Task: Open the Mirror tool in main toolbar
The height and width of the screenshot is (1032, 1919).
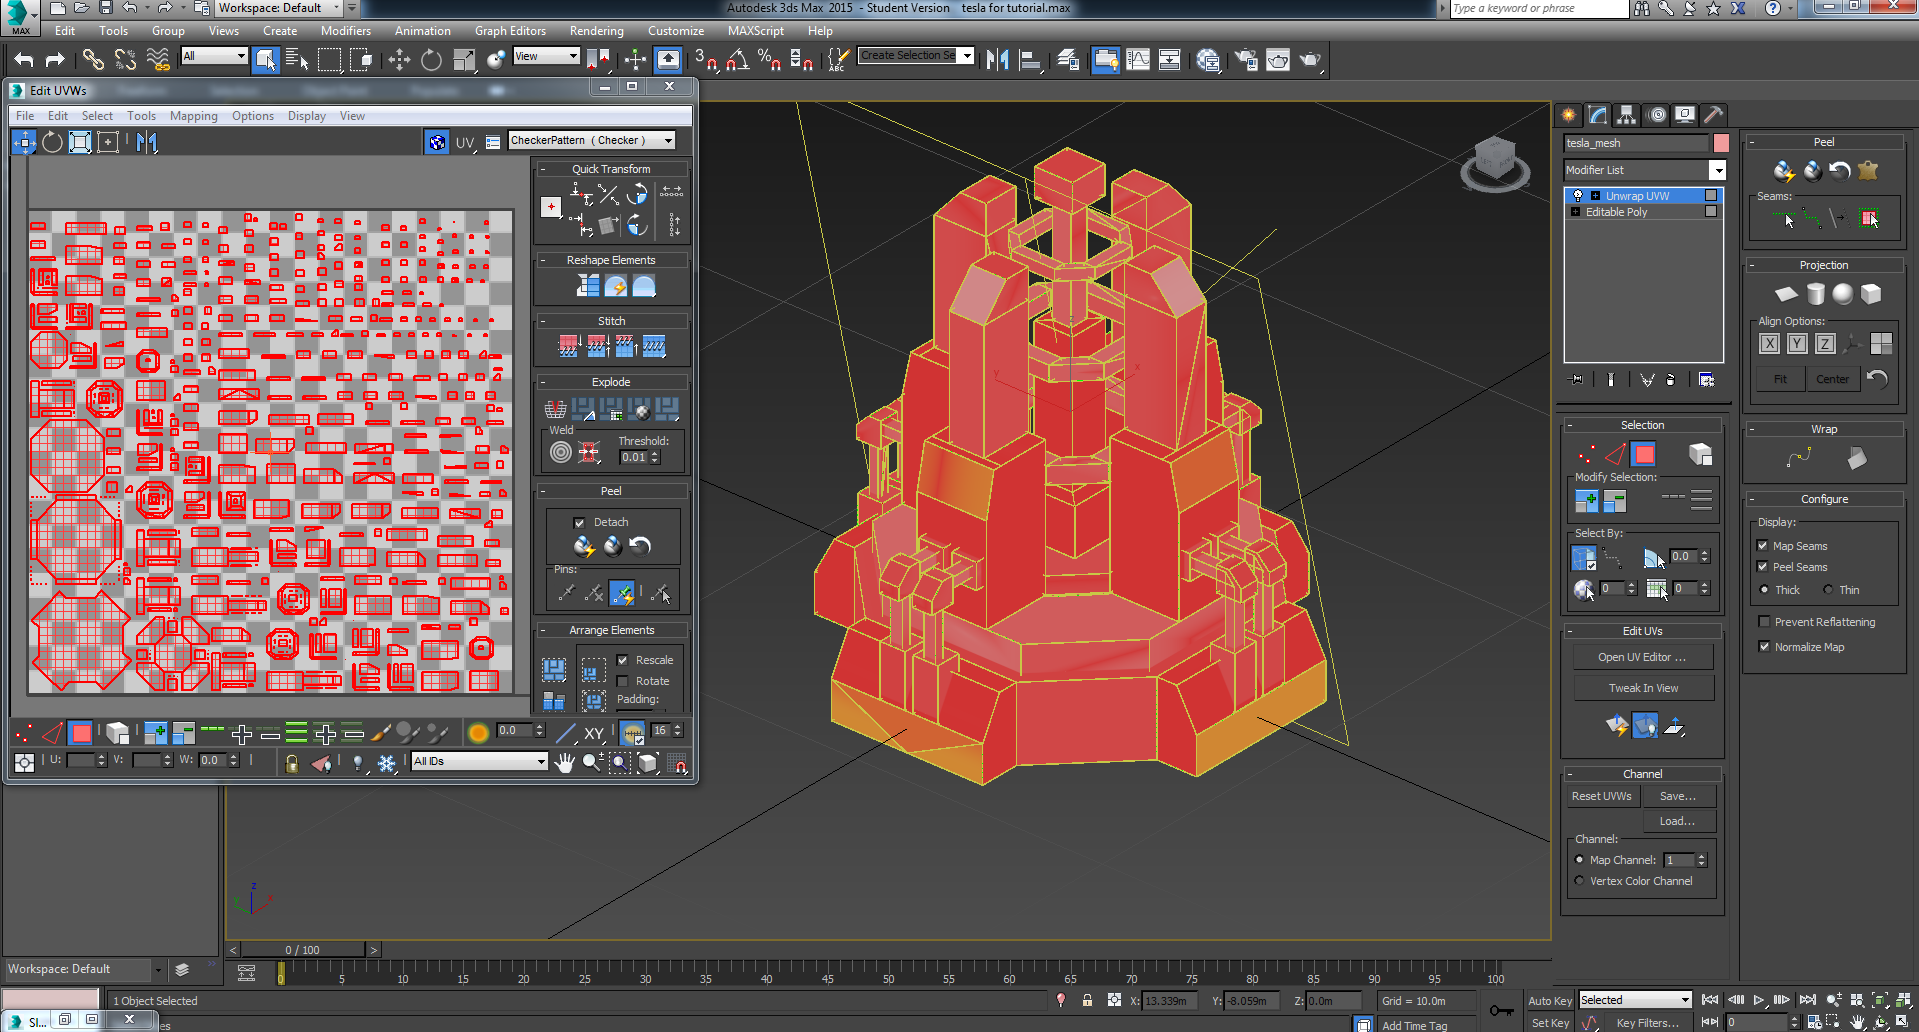Action: 997,60
